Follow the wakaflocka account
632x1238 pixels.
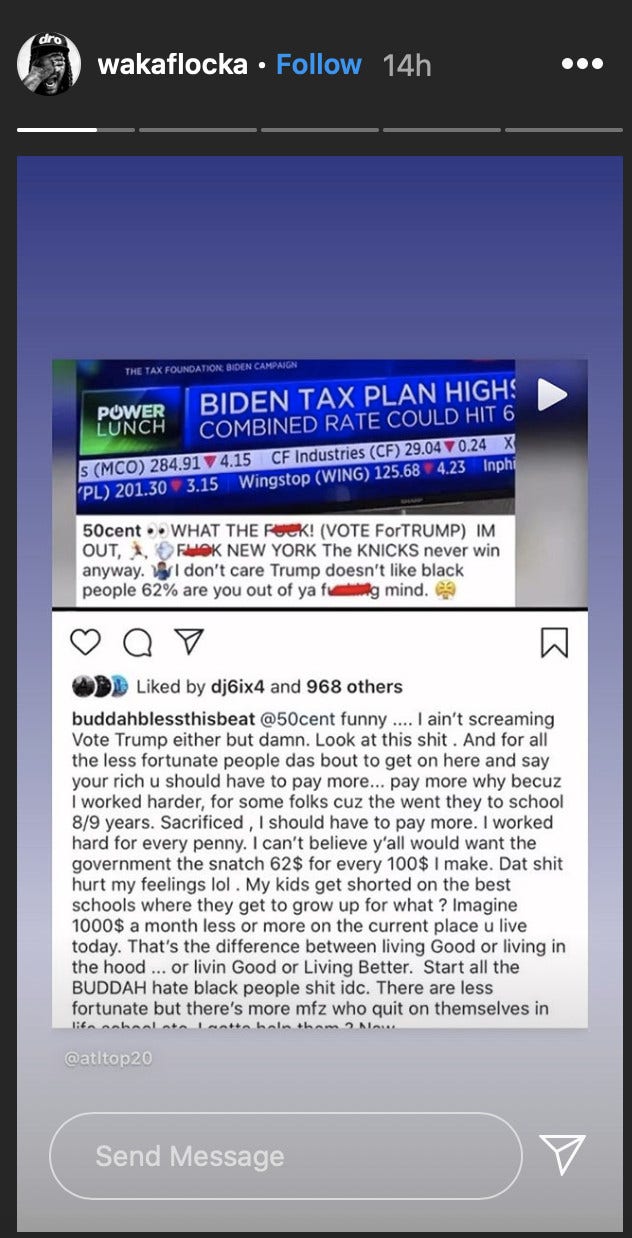(318, 65)
